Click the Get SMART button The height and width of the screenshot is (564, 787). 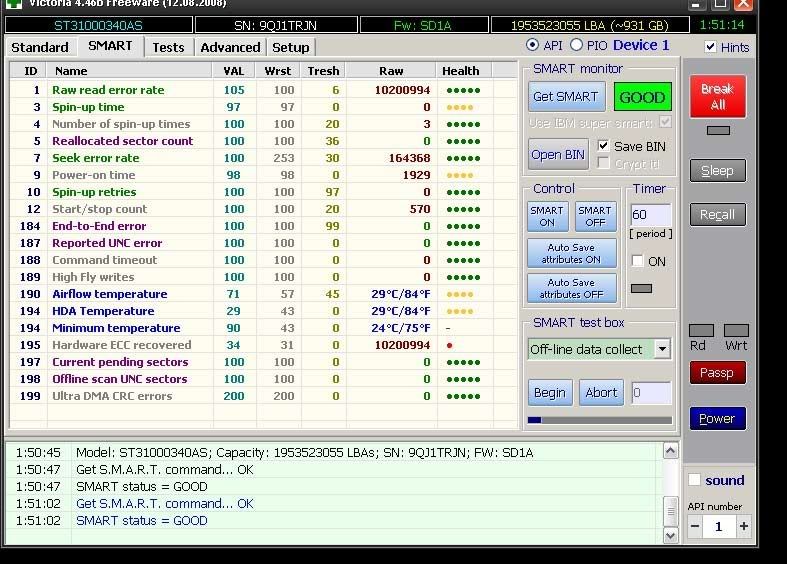tap(565, 97)
